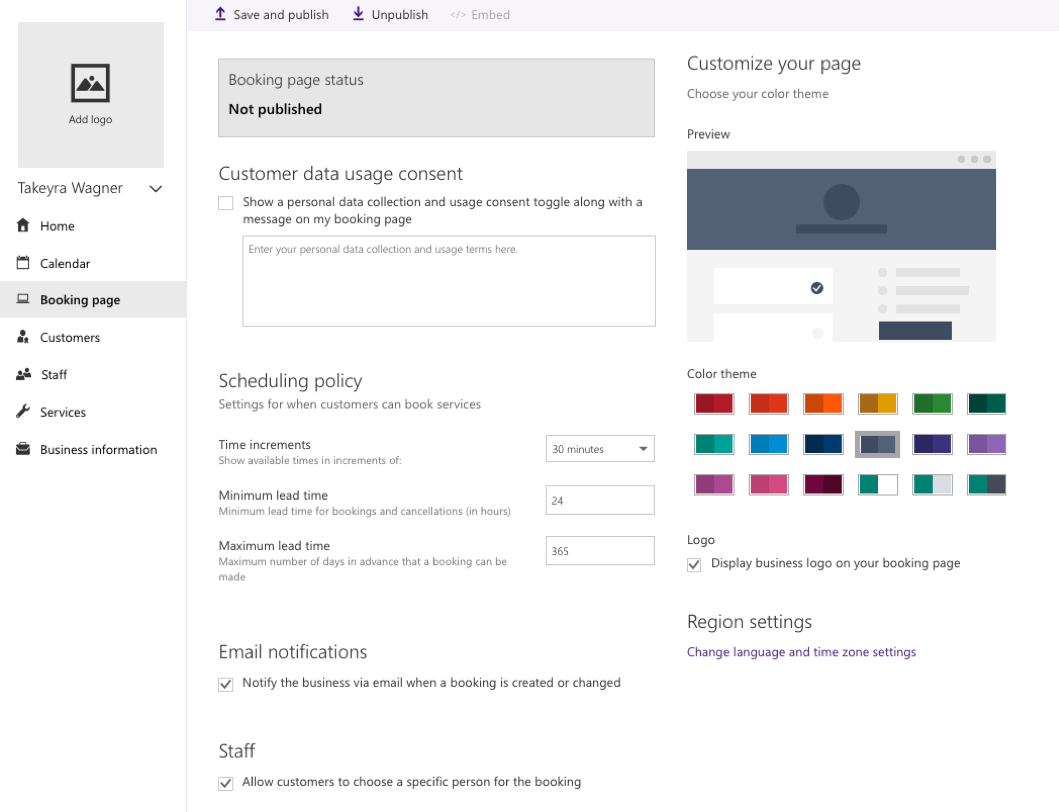The width and height of the screenshot is (1059, 812).
Task: Select the teal turquoise color theme
Action: [x=714, y=444]
